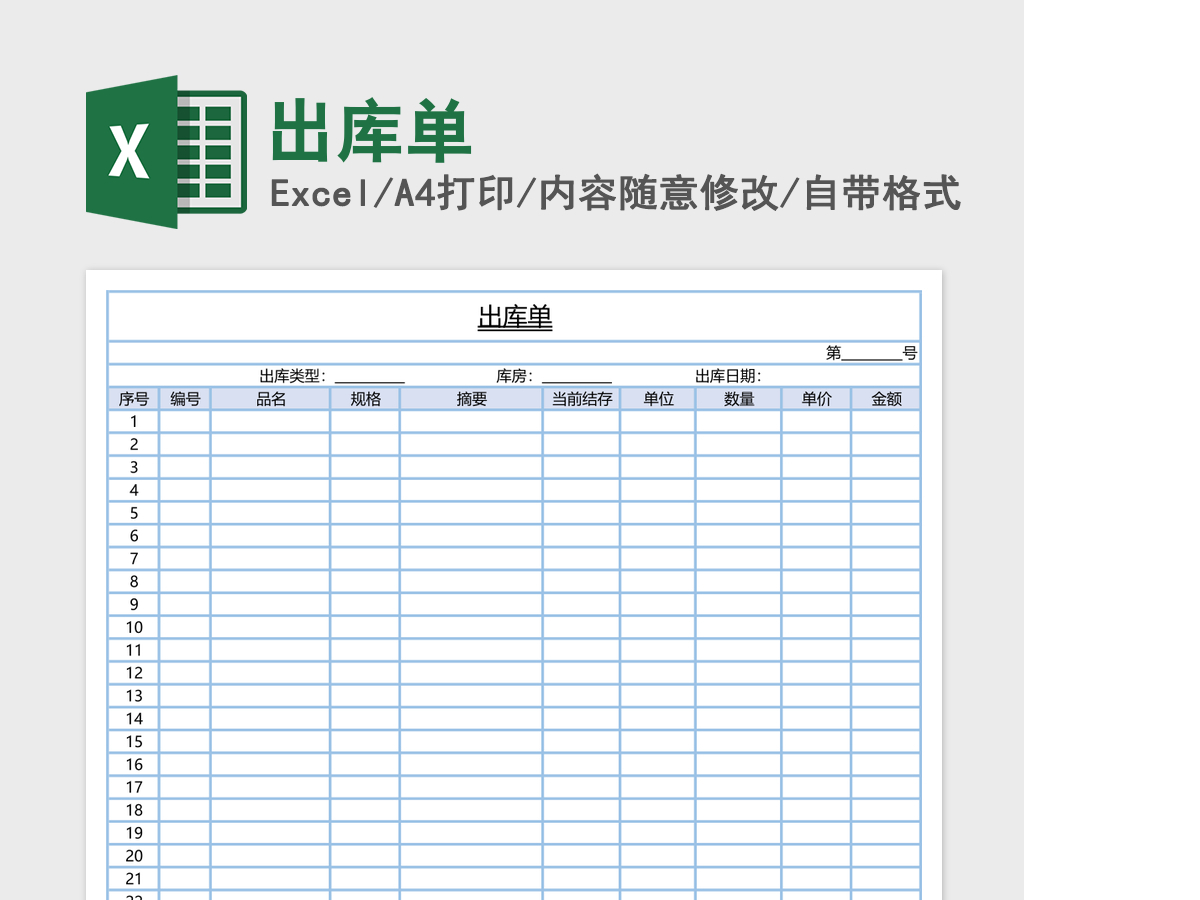Image resolution: width=1200 pixels, height=900 pixels.
Task: Click the empty 摘要 cell in row 10
Action: coord(471,628)
